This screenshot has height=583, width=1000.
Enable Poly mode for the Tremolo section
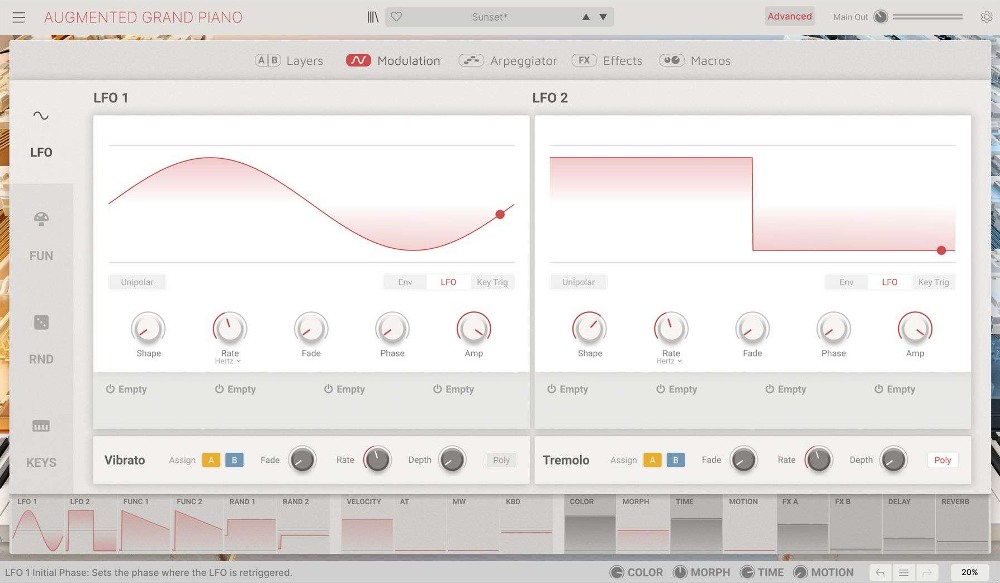tap(942, 460)
